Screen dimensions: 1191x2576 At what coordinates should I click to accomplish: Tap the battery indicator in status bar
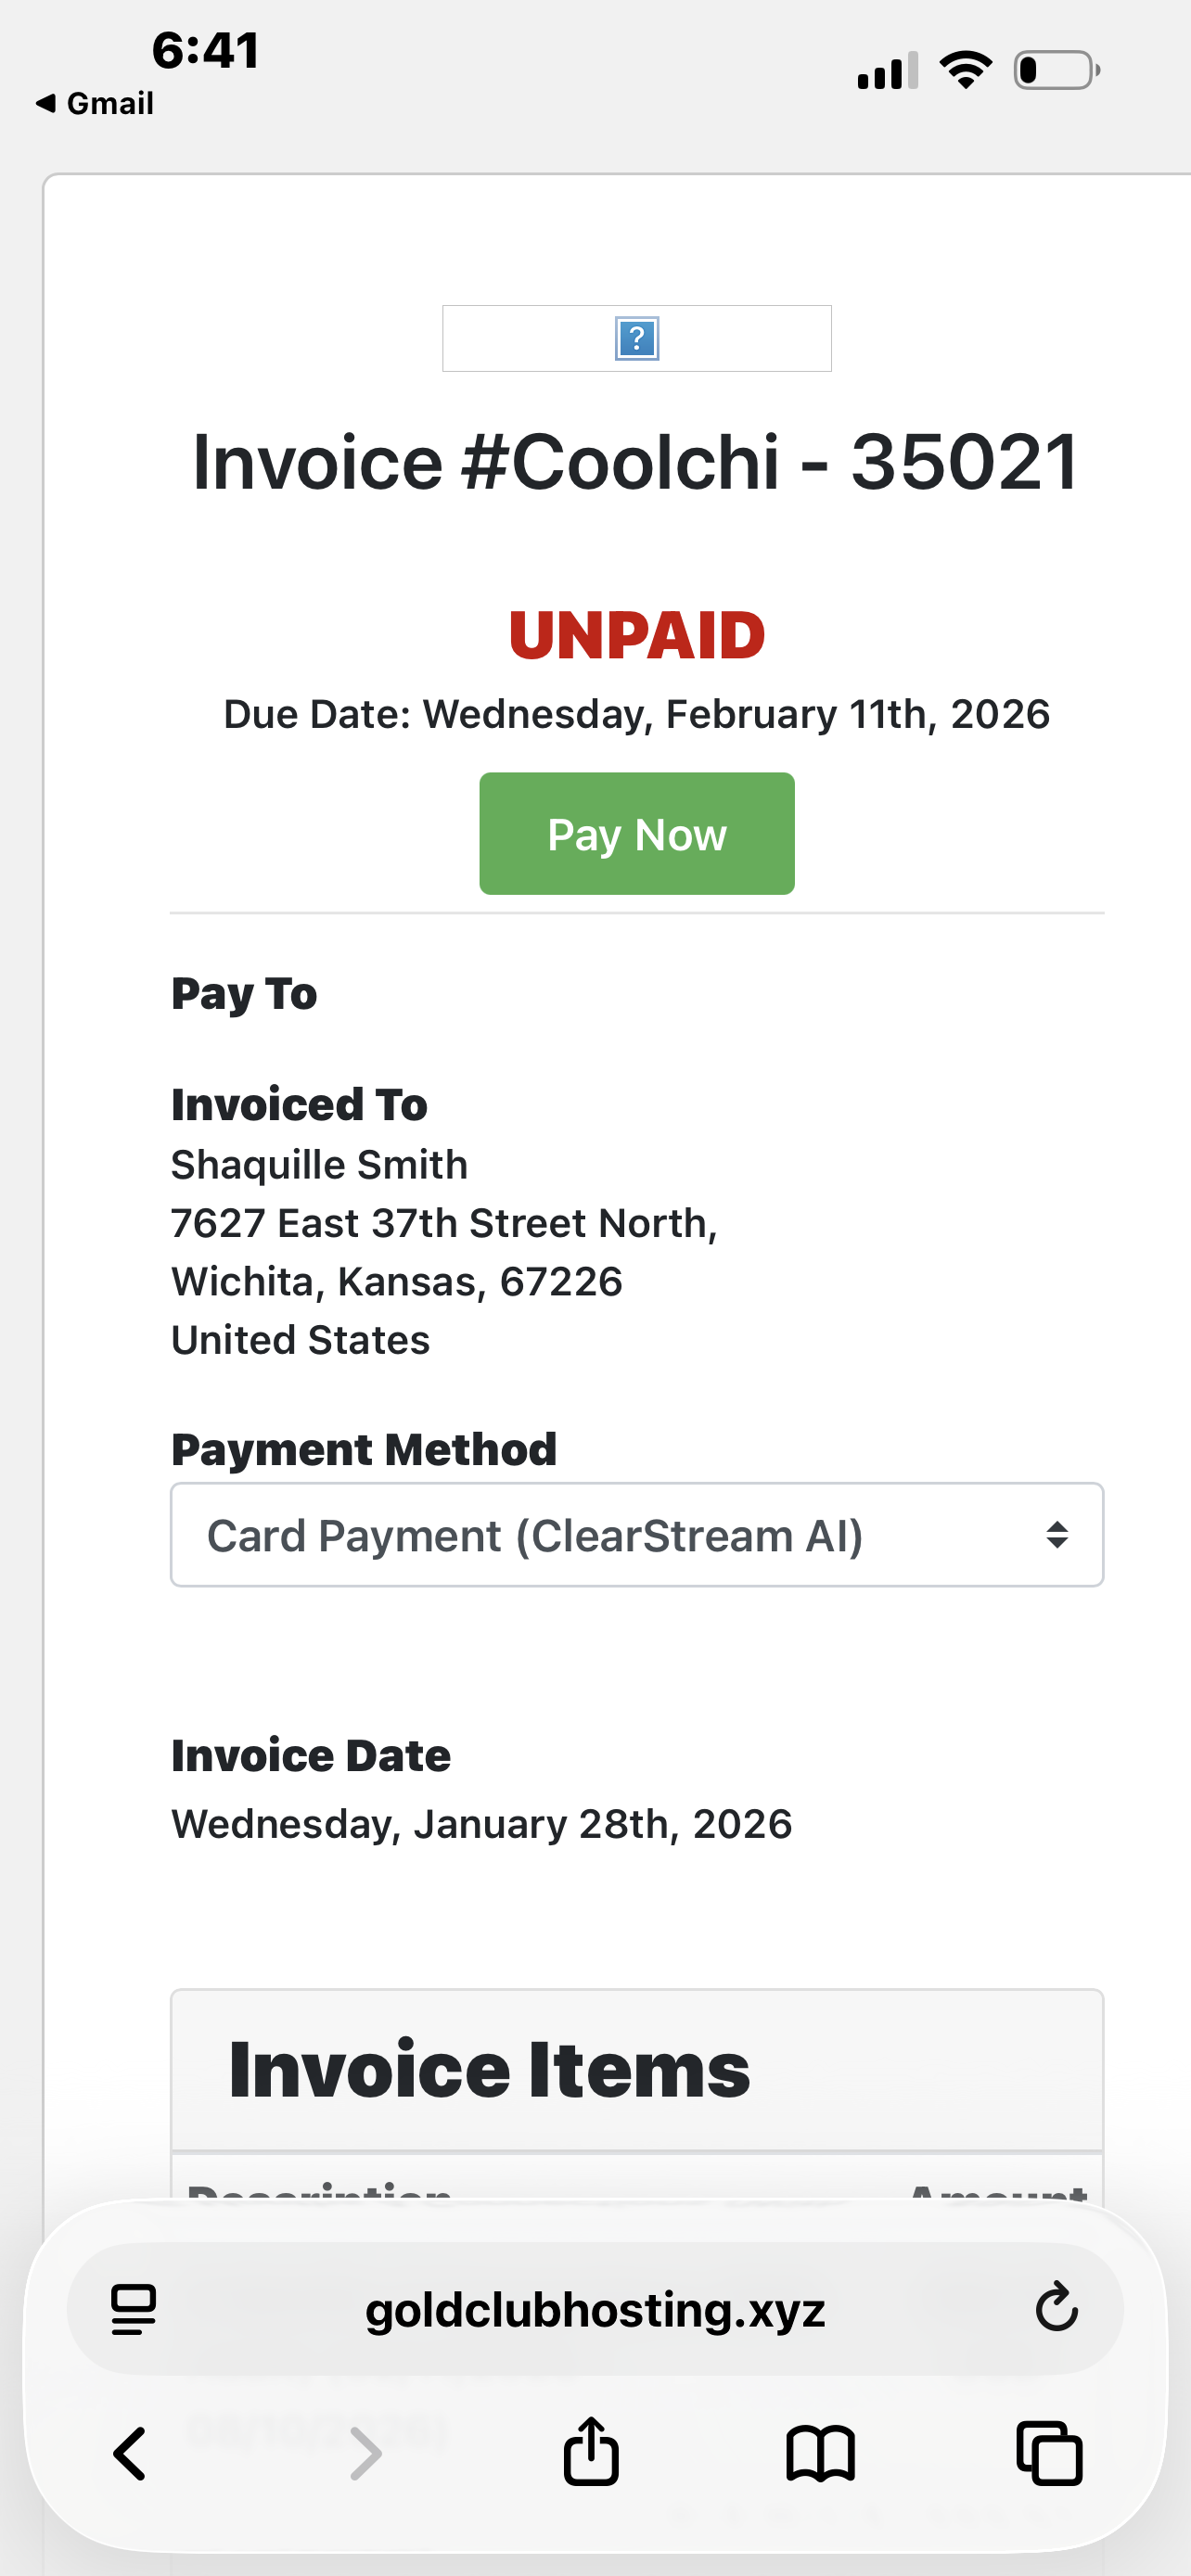[x=1056, y=71]
